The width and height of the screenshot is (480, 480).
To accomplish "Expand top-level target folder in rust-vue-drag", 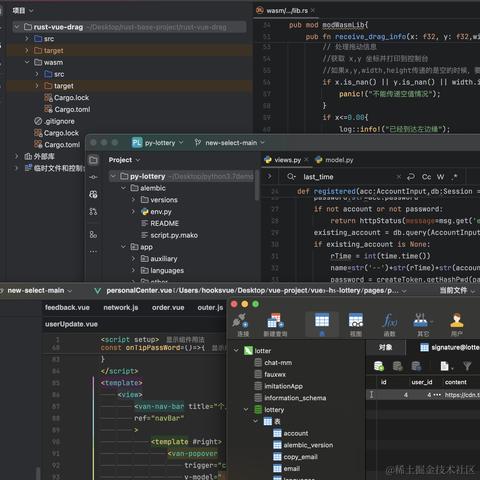I will [27, 50].
